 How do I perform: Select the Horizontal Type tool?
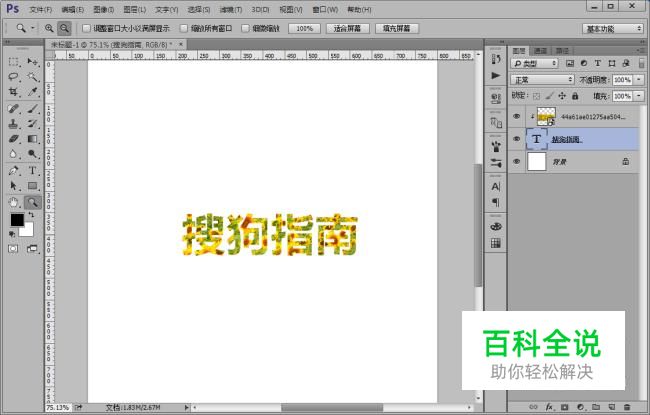coord(32,170)
